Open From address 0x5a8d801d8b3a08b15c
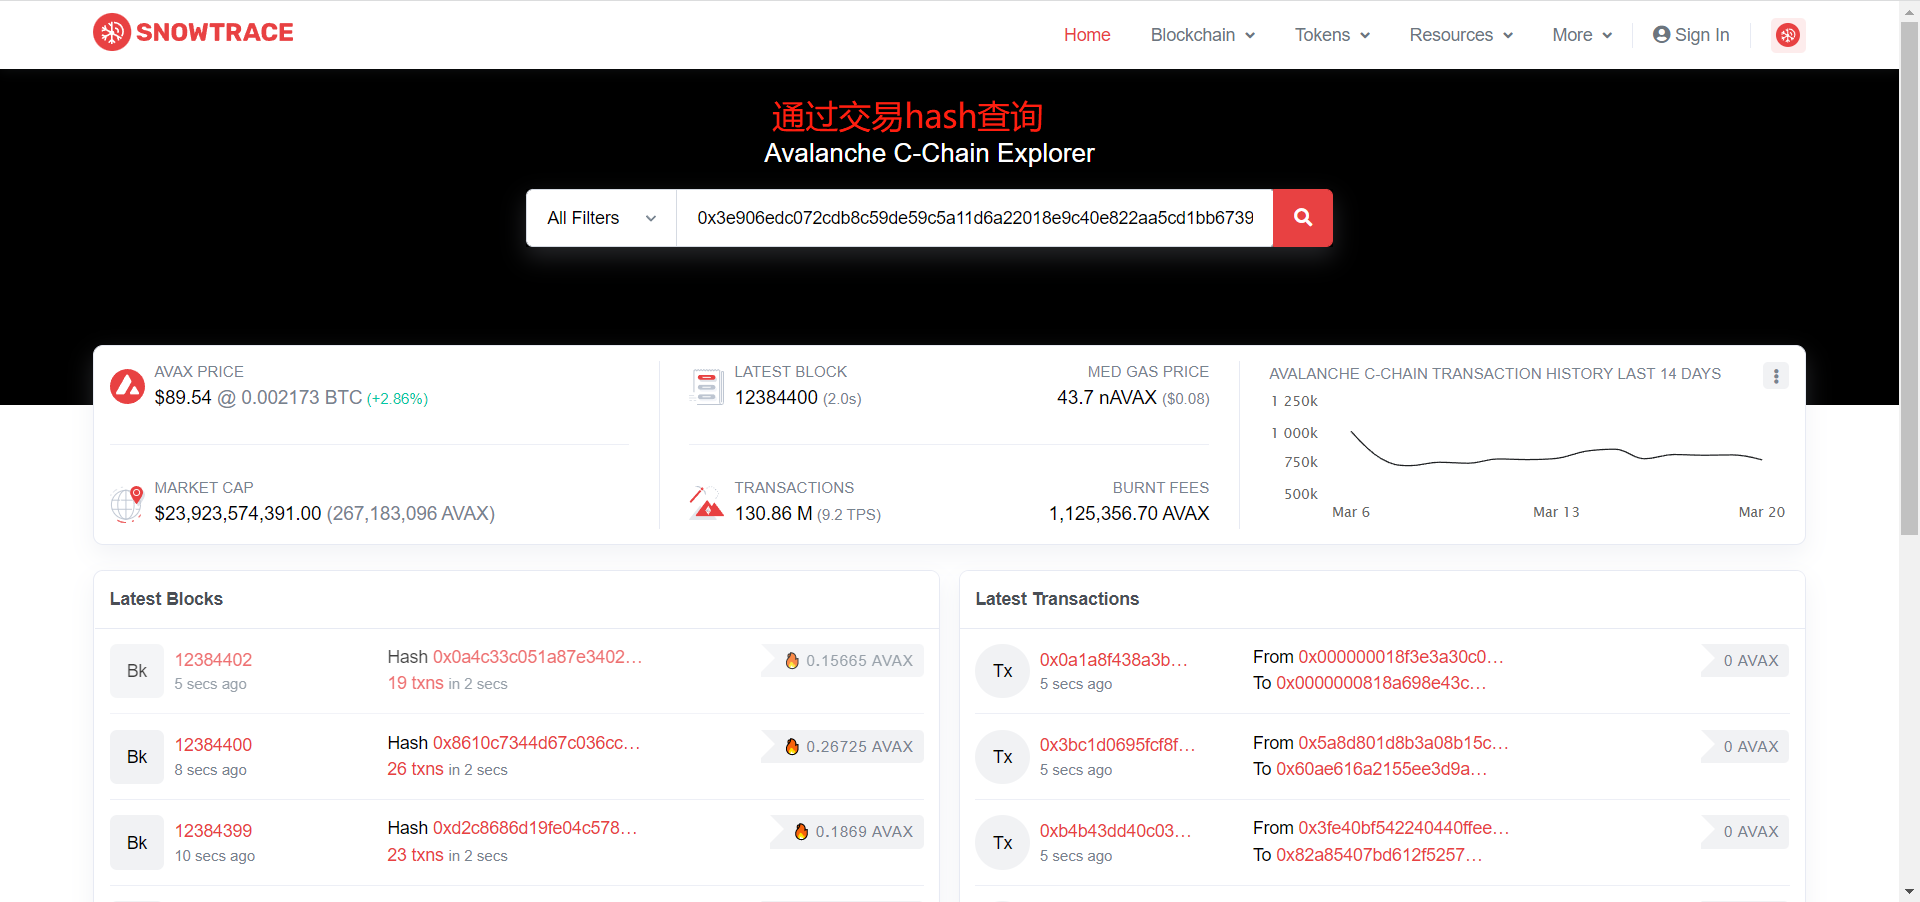 coord(1402,743)
